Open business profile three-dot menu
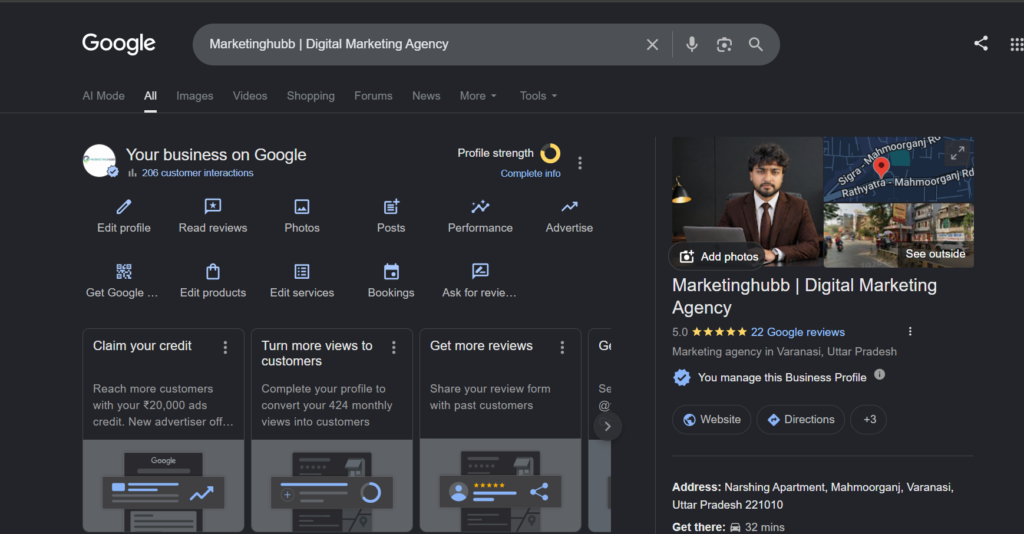The height and width of the screenshot is (534, 1024). click(x=580, y=163)
